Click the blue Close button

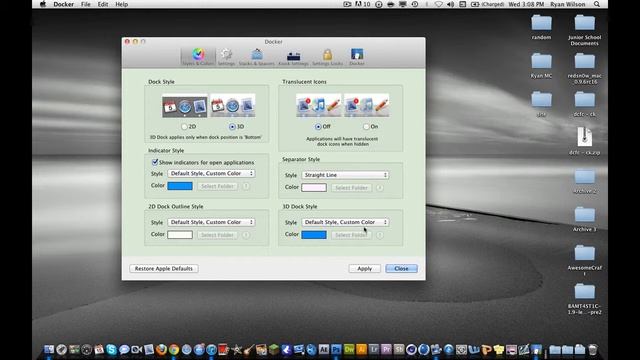click(401, 269)
